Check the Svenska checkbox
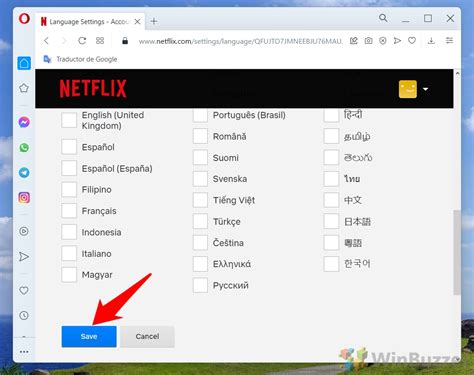This screenshot has width=474, height=375. (x=200, y=179)
